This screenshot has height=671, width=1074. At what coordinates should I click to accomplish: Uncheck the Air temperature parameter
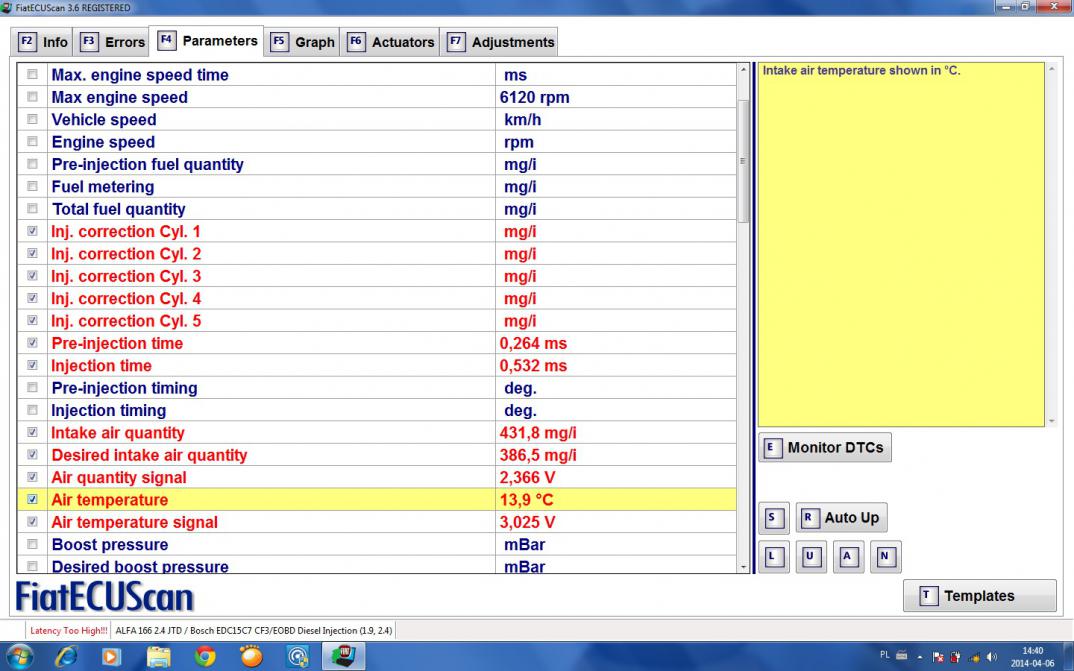[33, 500]
